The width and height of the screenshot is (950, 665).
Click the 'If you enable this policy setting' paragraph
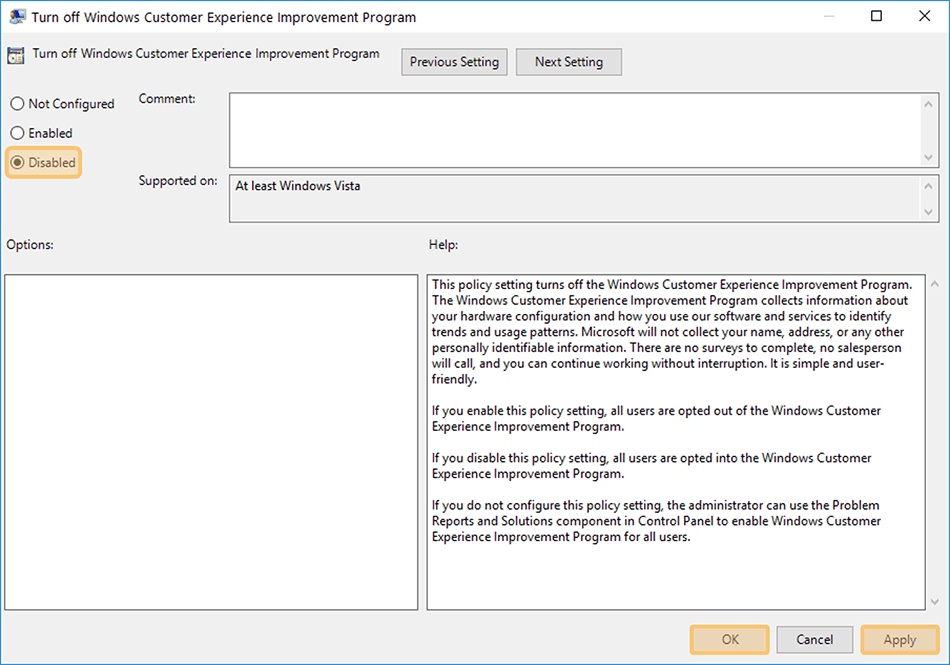[656, 419]
